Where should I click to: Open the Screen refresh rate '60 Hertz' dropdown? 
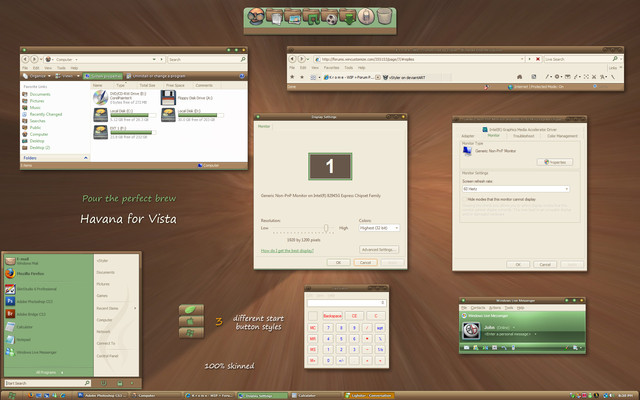516,189
